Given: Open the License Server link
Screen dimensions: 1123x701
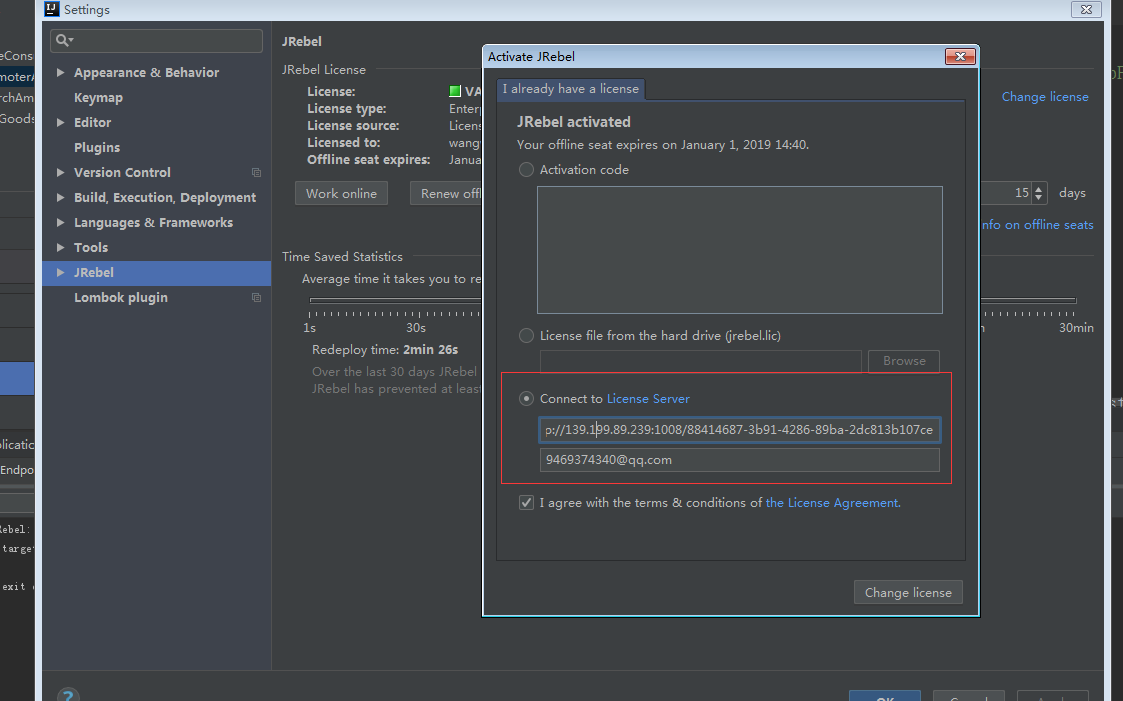Looking at the screenshot, I should coord(648,399).
